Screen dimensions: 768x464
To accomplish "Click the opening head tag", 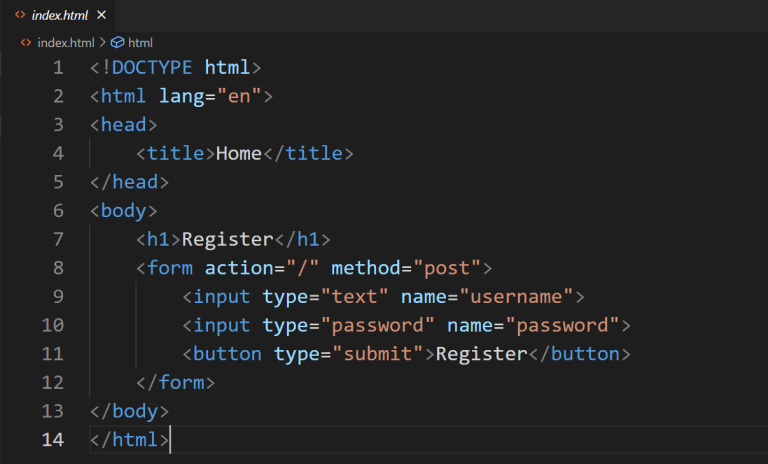I will [123, 125].
